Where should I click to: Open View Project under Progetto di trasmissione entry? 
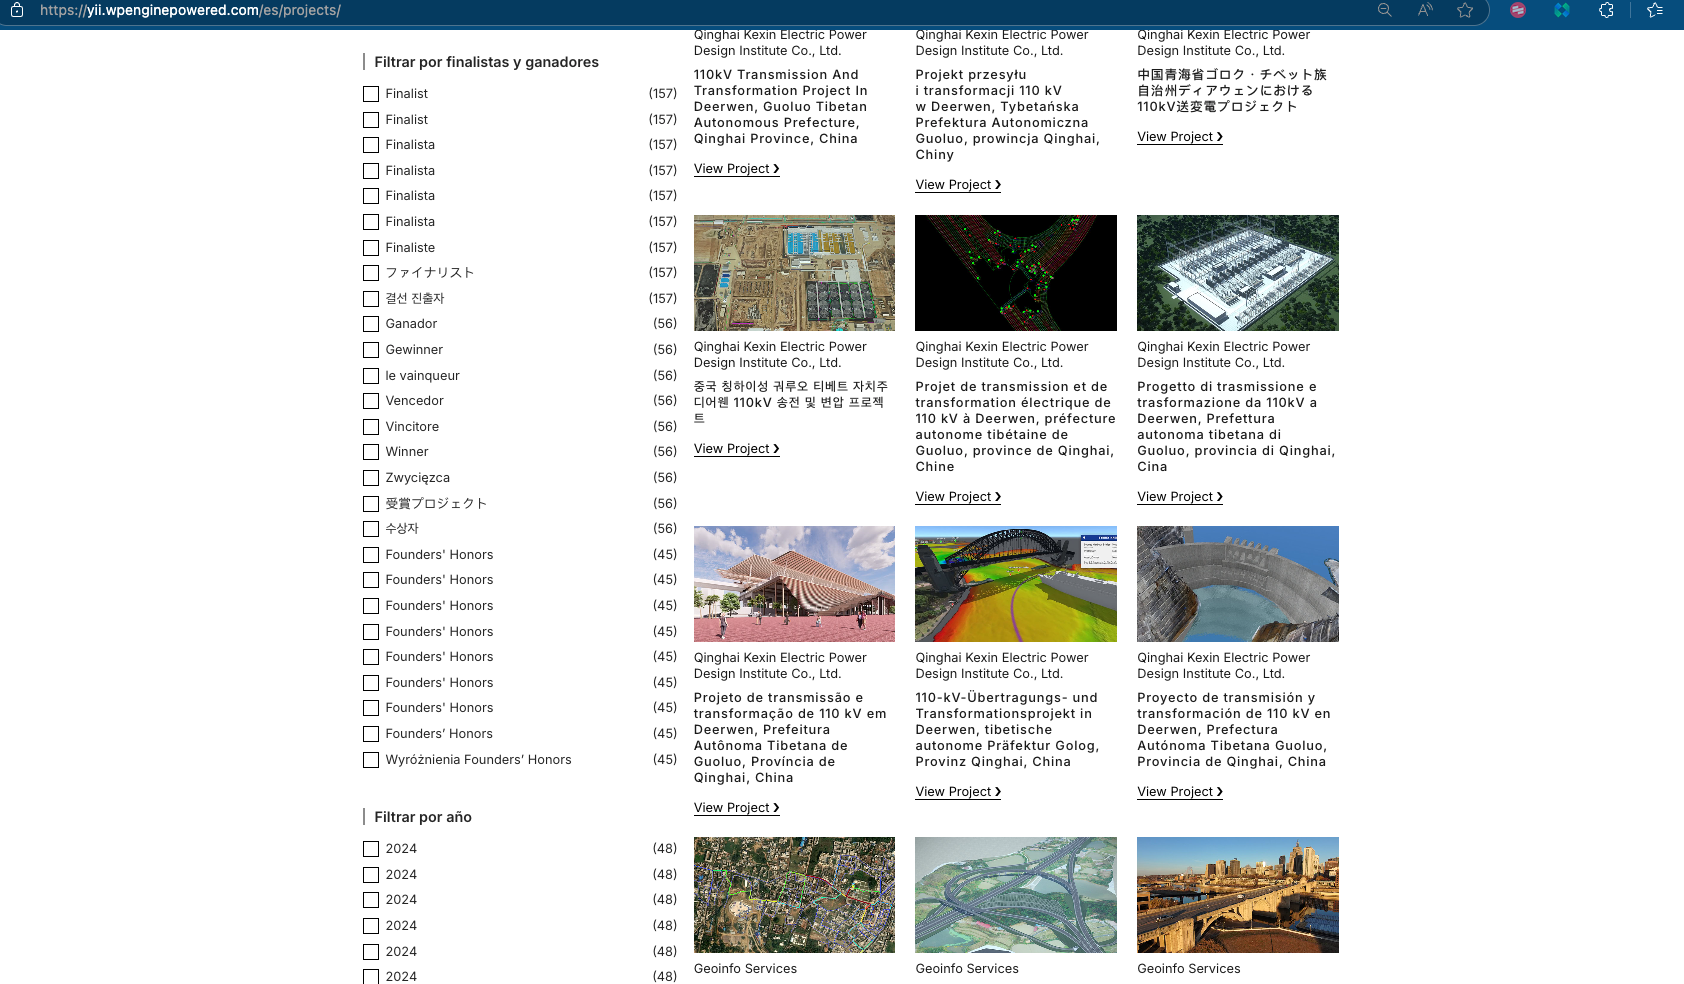pos(1180,497)
